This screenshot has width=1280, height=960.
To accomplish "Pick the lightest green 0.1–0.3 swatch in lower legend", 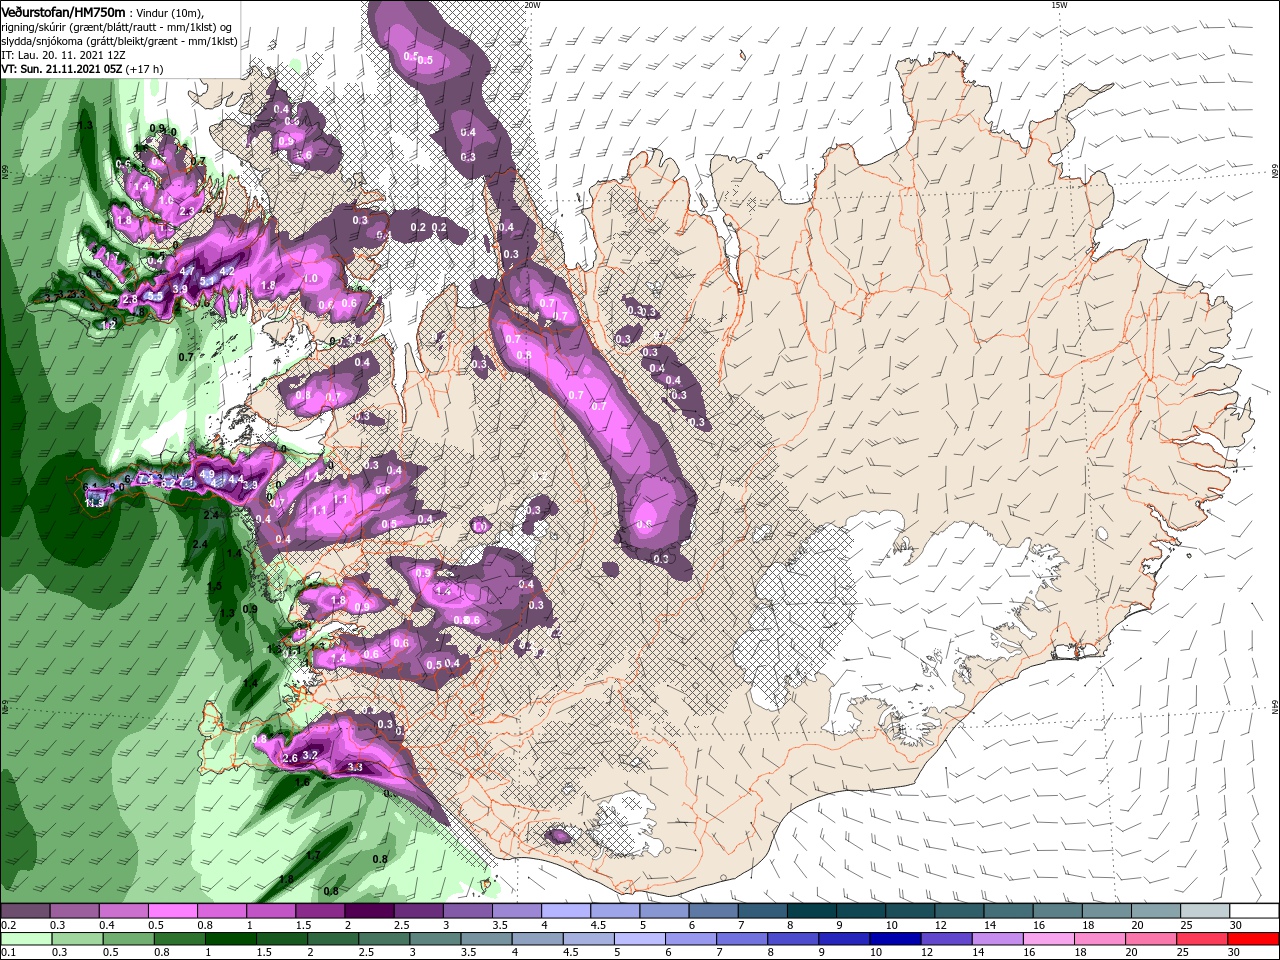I will coord(25,939).
